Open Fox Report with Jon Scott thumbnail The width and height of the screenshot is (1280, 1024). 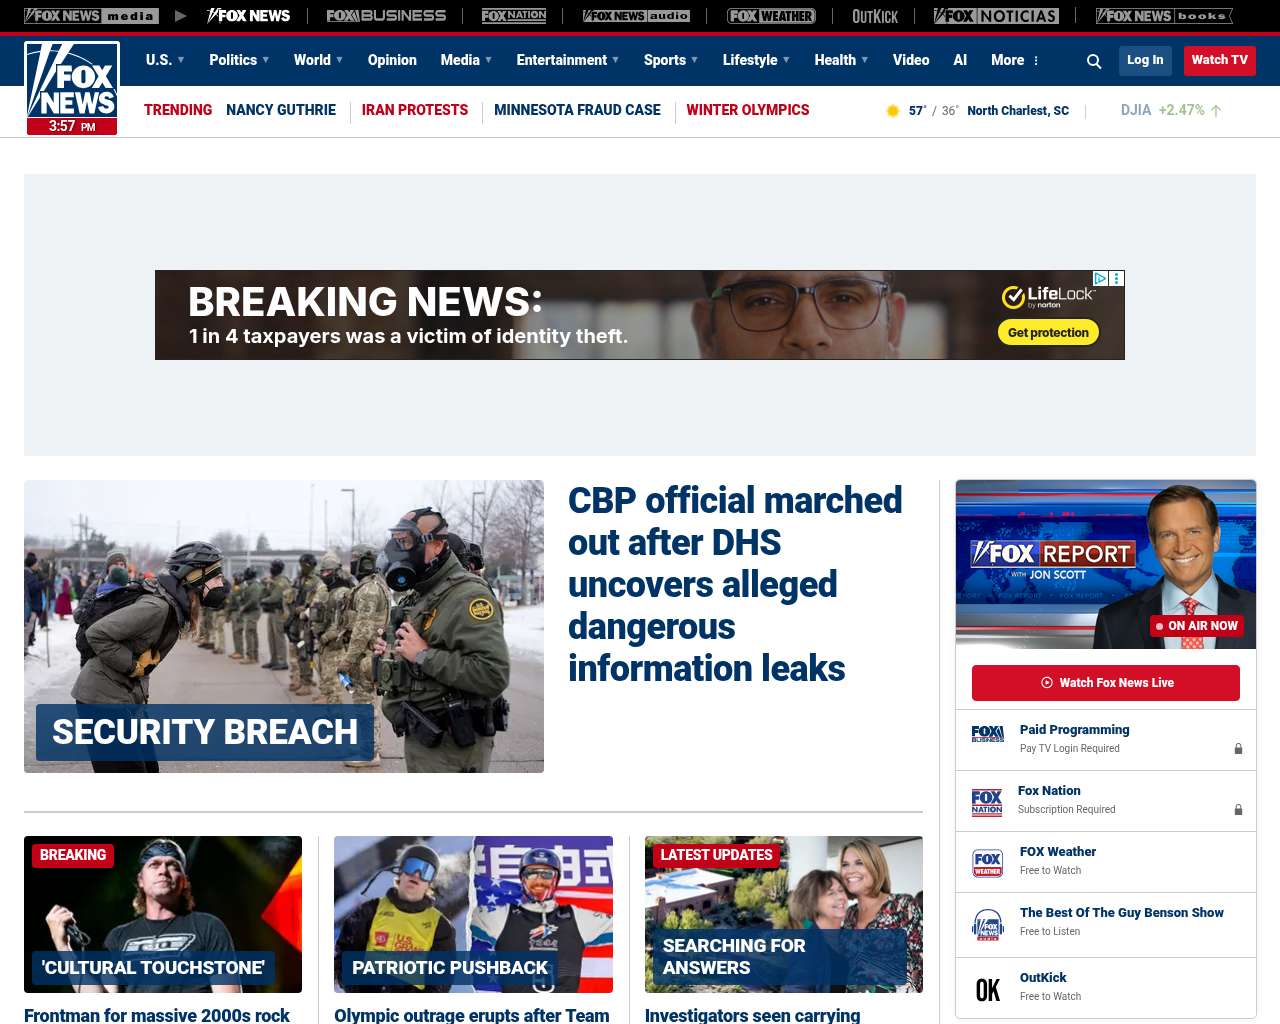click(1106, 565)
